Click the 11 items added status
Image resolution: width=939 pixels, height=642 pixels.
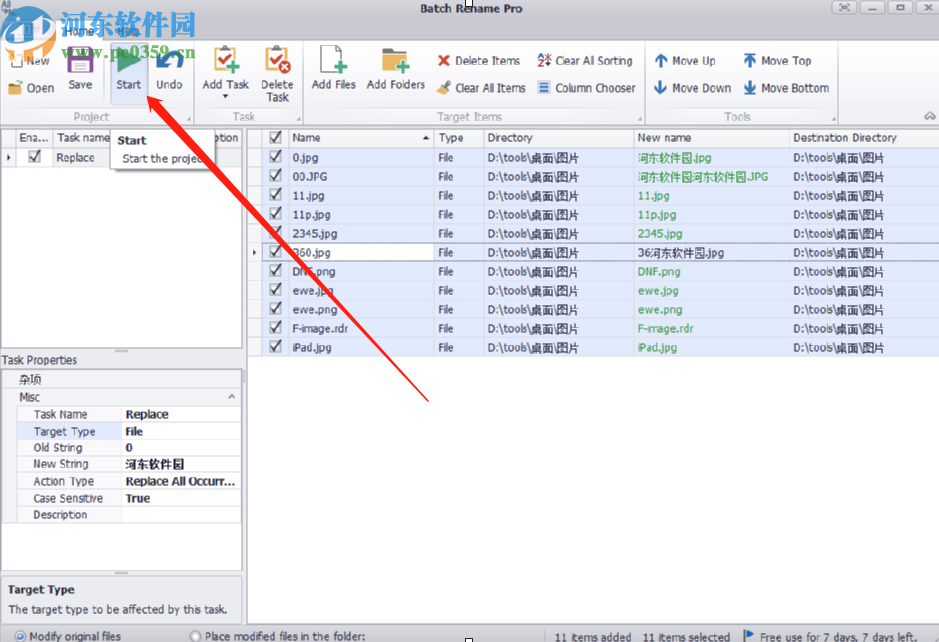click(x=593, y=637)
